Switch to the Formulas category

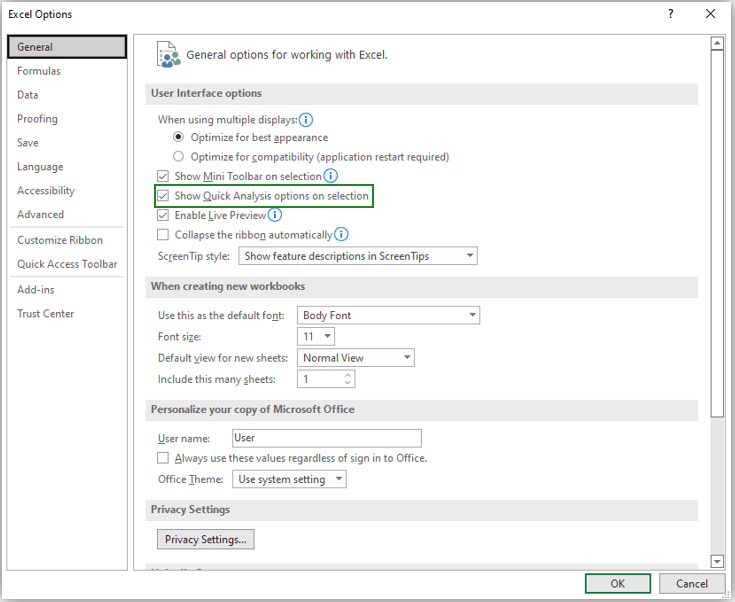tap(67, 71)
